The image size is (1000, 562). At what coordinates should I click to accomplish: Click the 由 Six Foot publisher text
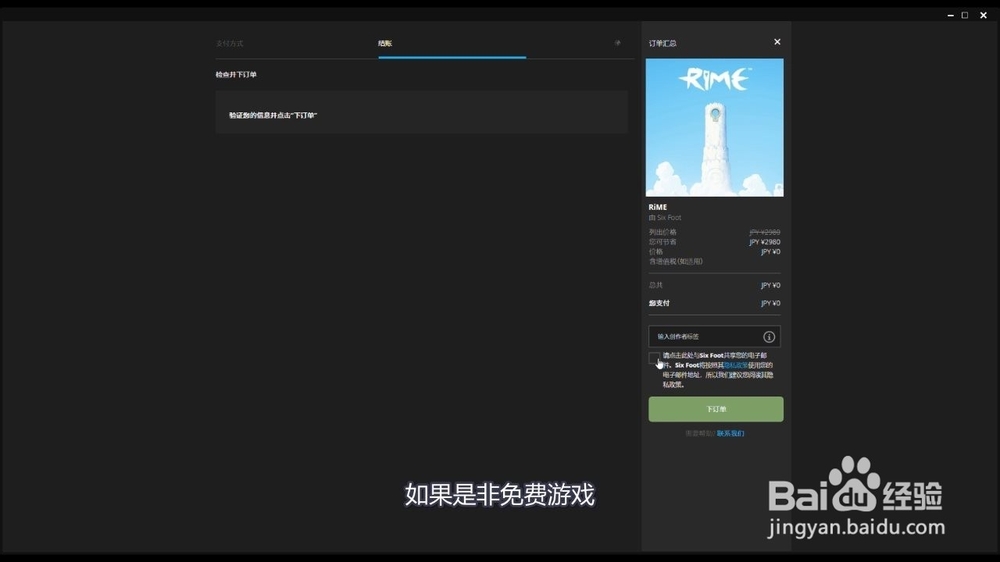665,218
